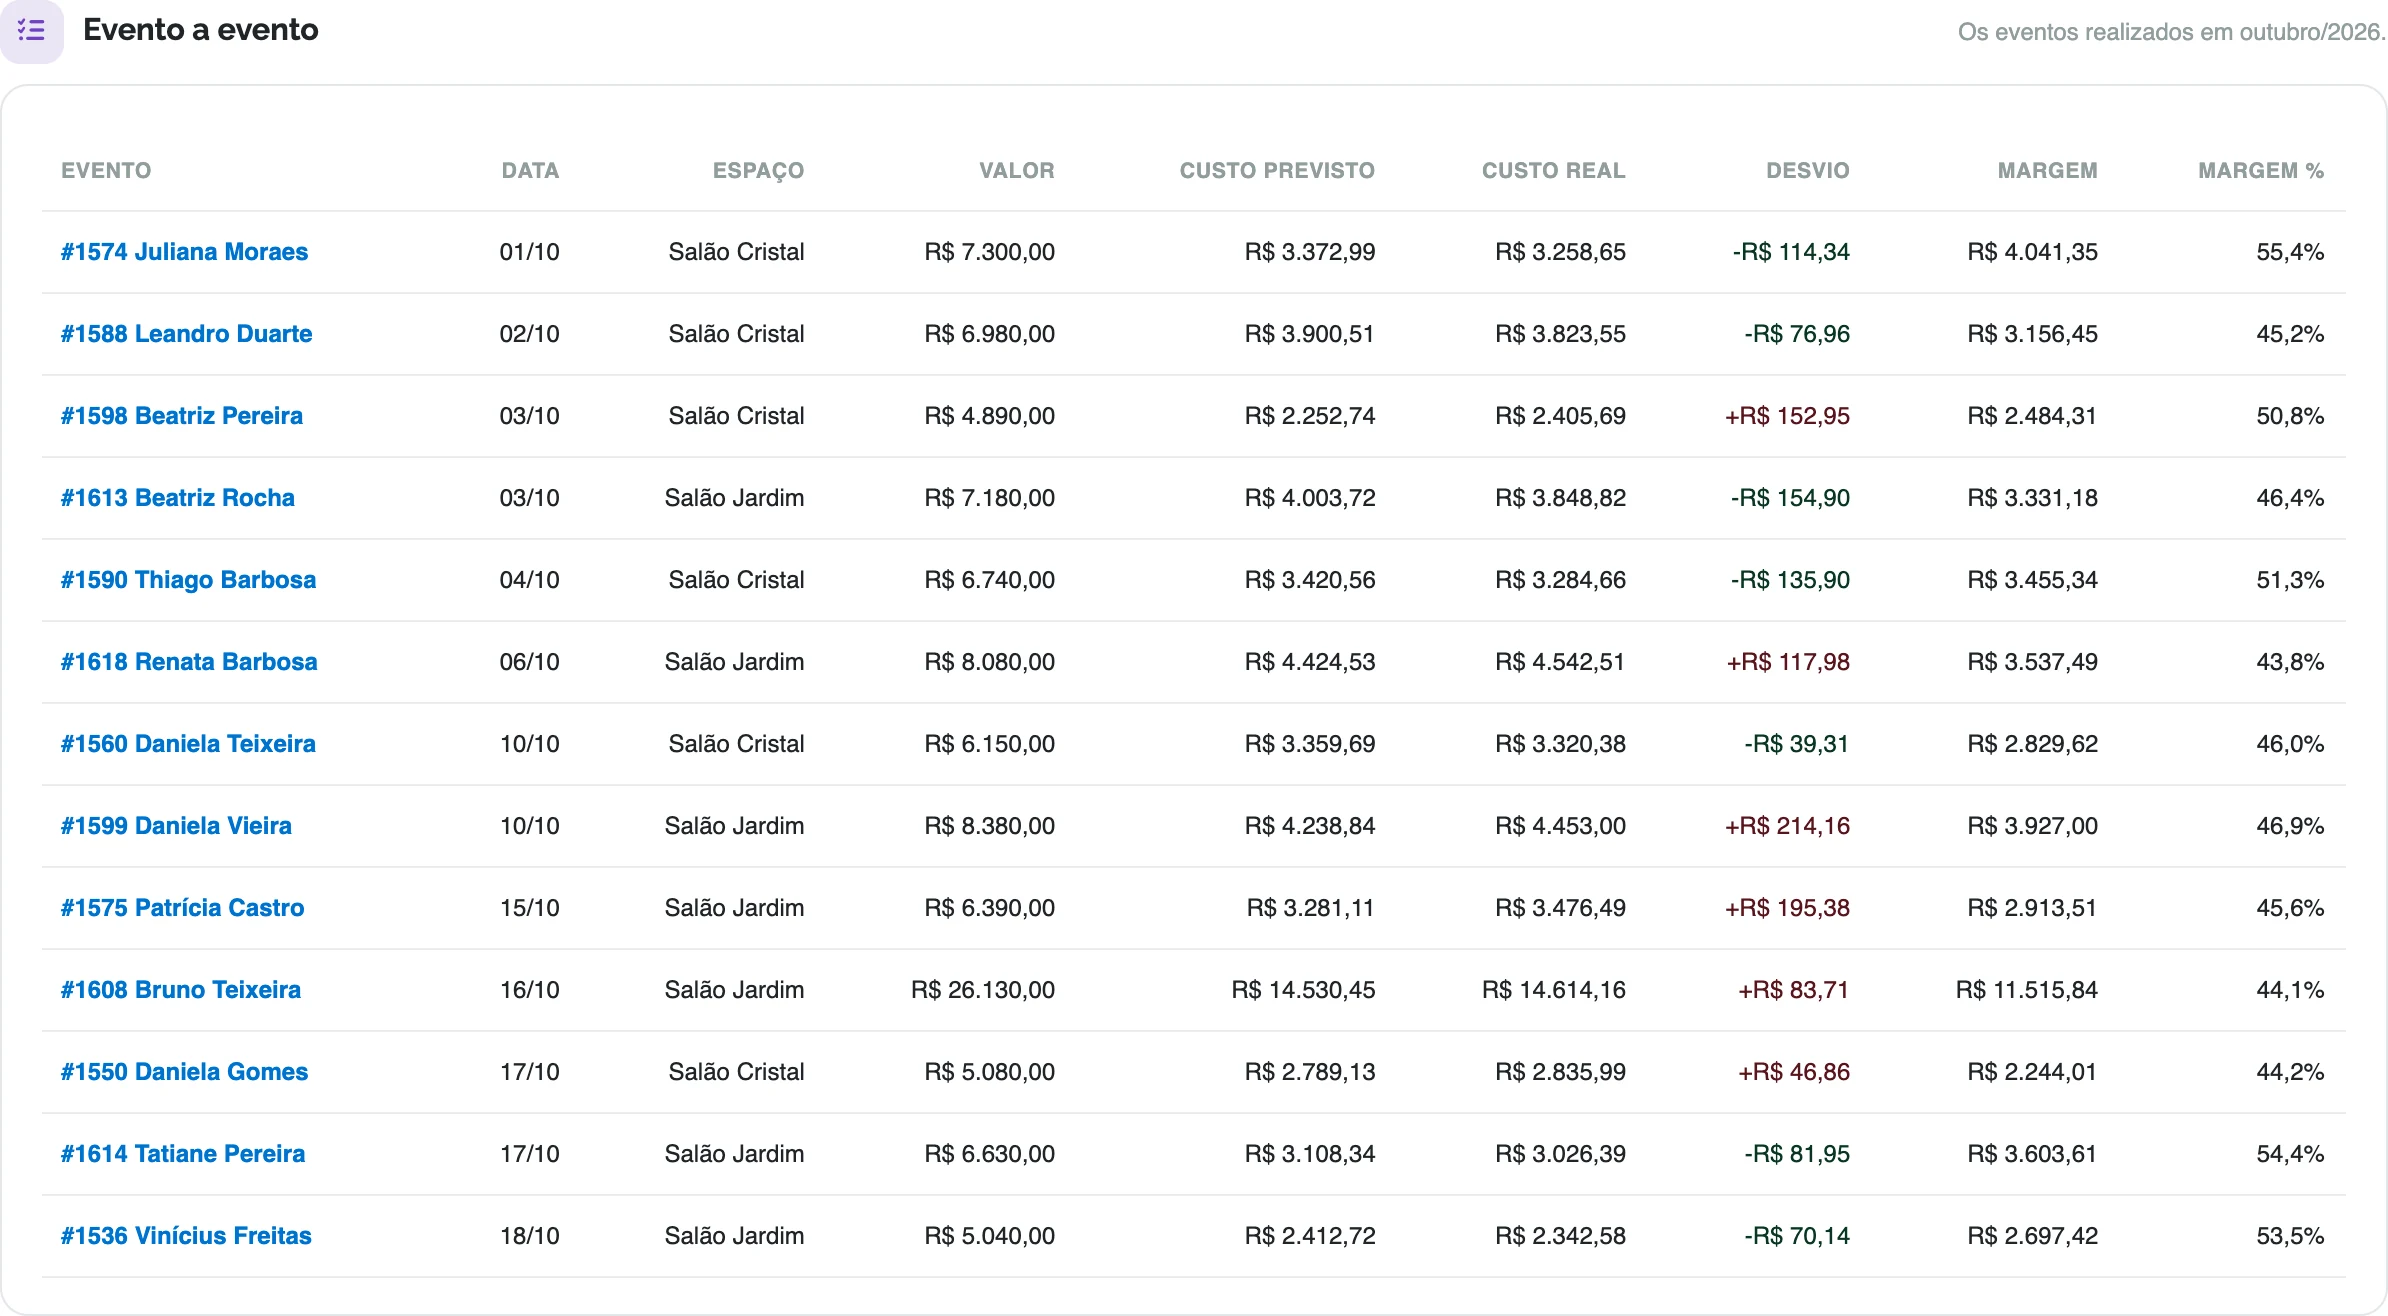The height and width of the screenshot is (1316, 2388).
Task: Click the DATA column header
Action: click(530, 171)
